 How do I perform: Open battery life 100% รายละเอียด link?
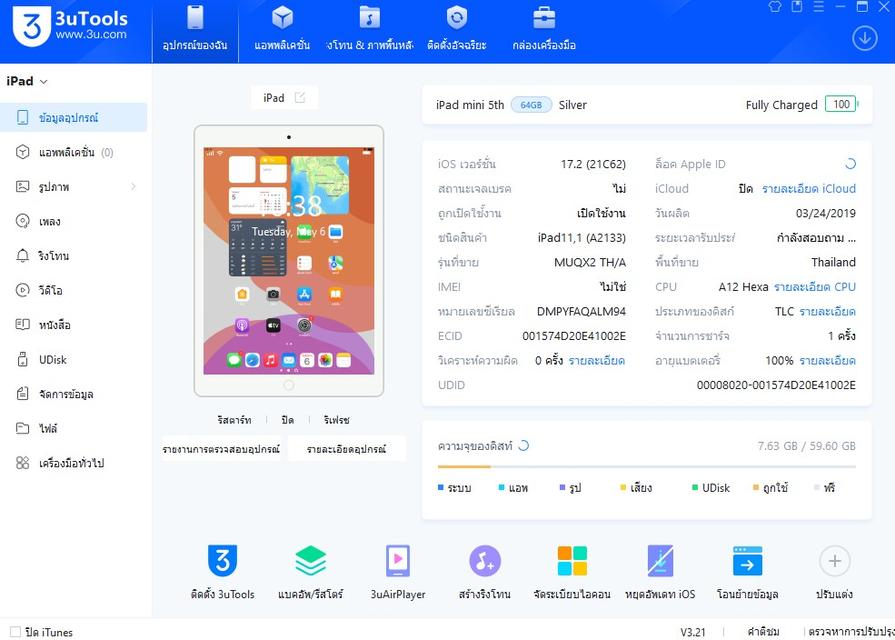click(x=827, y=360)
